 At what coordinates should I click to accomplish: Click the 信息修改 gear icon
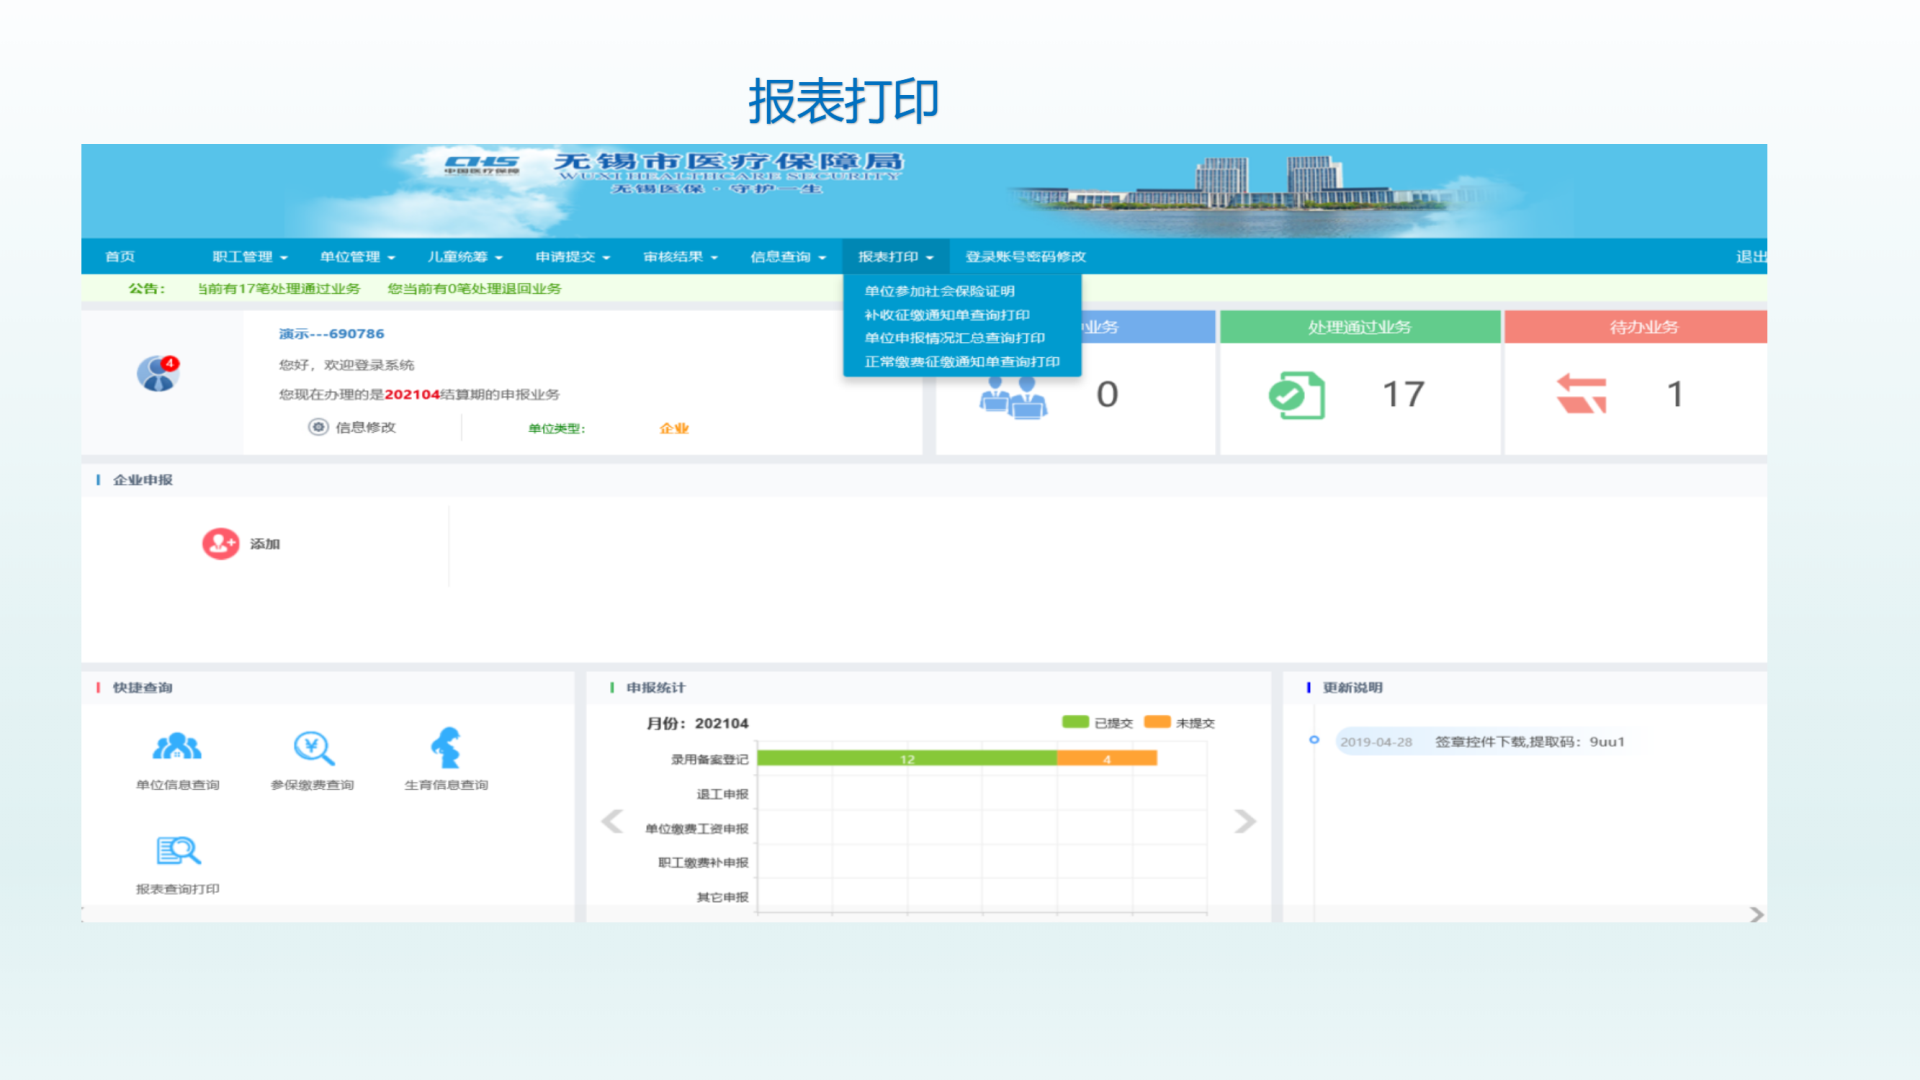318,427
